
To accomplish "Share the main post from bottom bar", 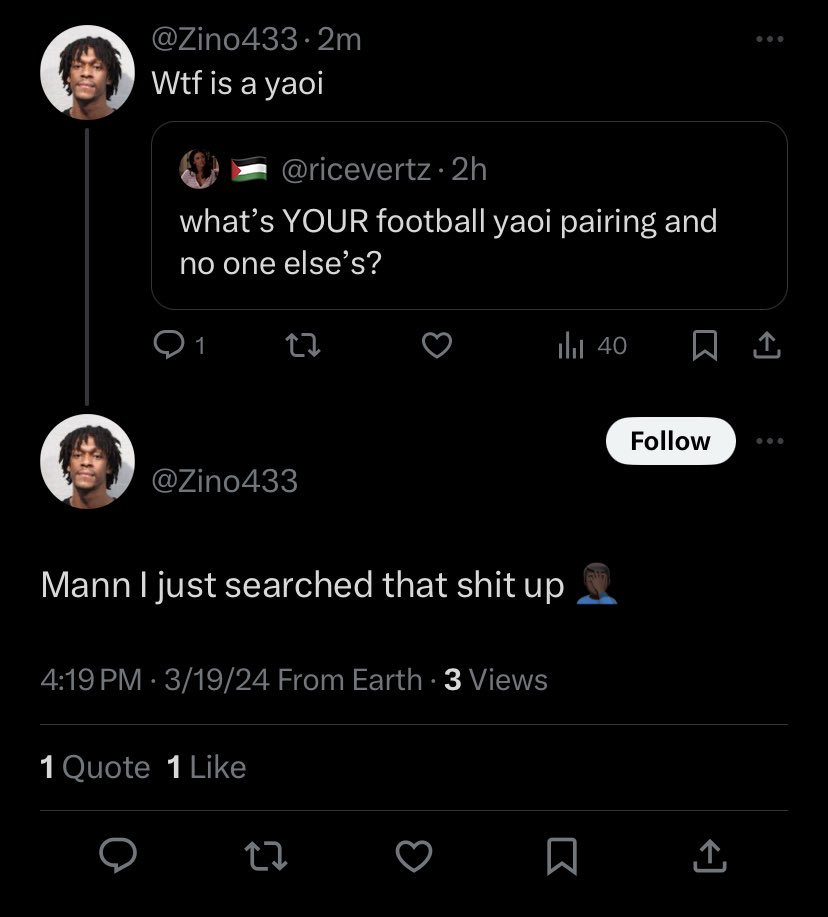I will pyautogui.click(x=708, y=854).
